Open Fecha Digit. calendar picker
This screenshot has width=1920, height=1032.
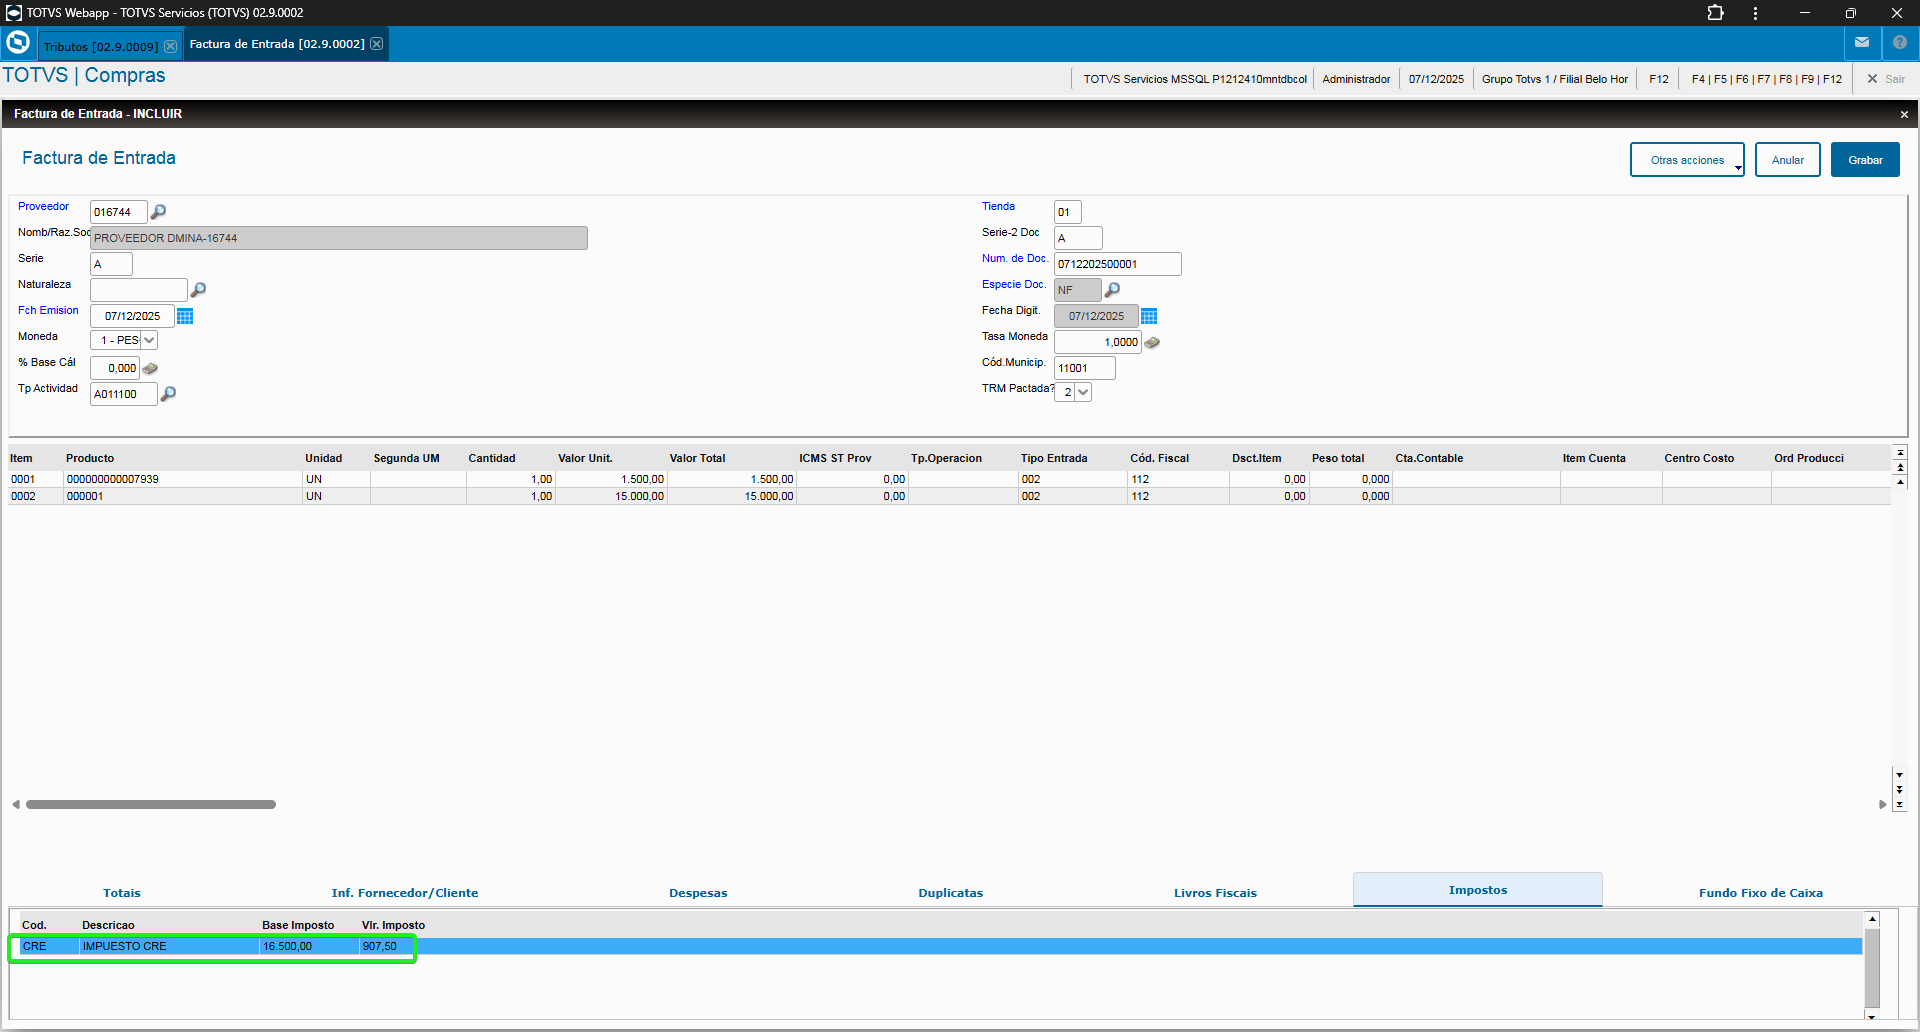(1149, 316)
